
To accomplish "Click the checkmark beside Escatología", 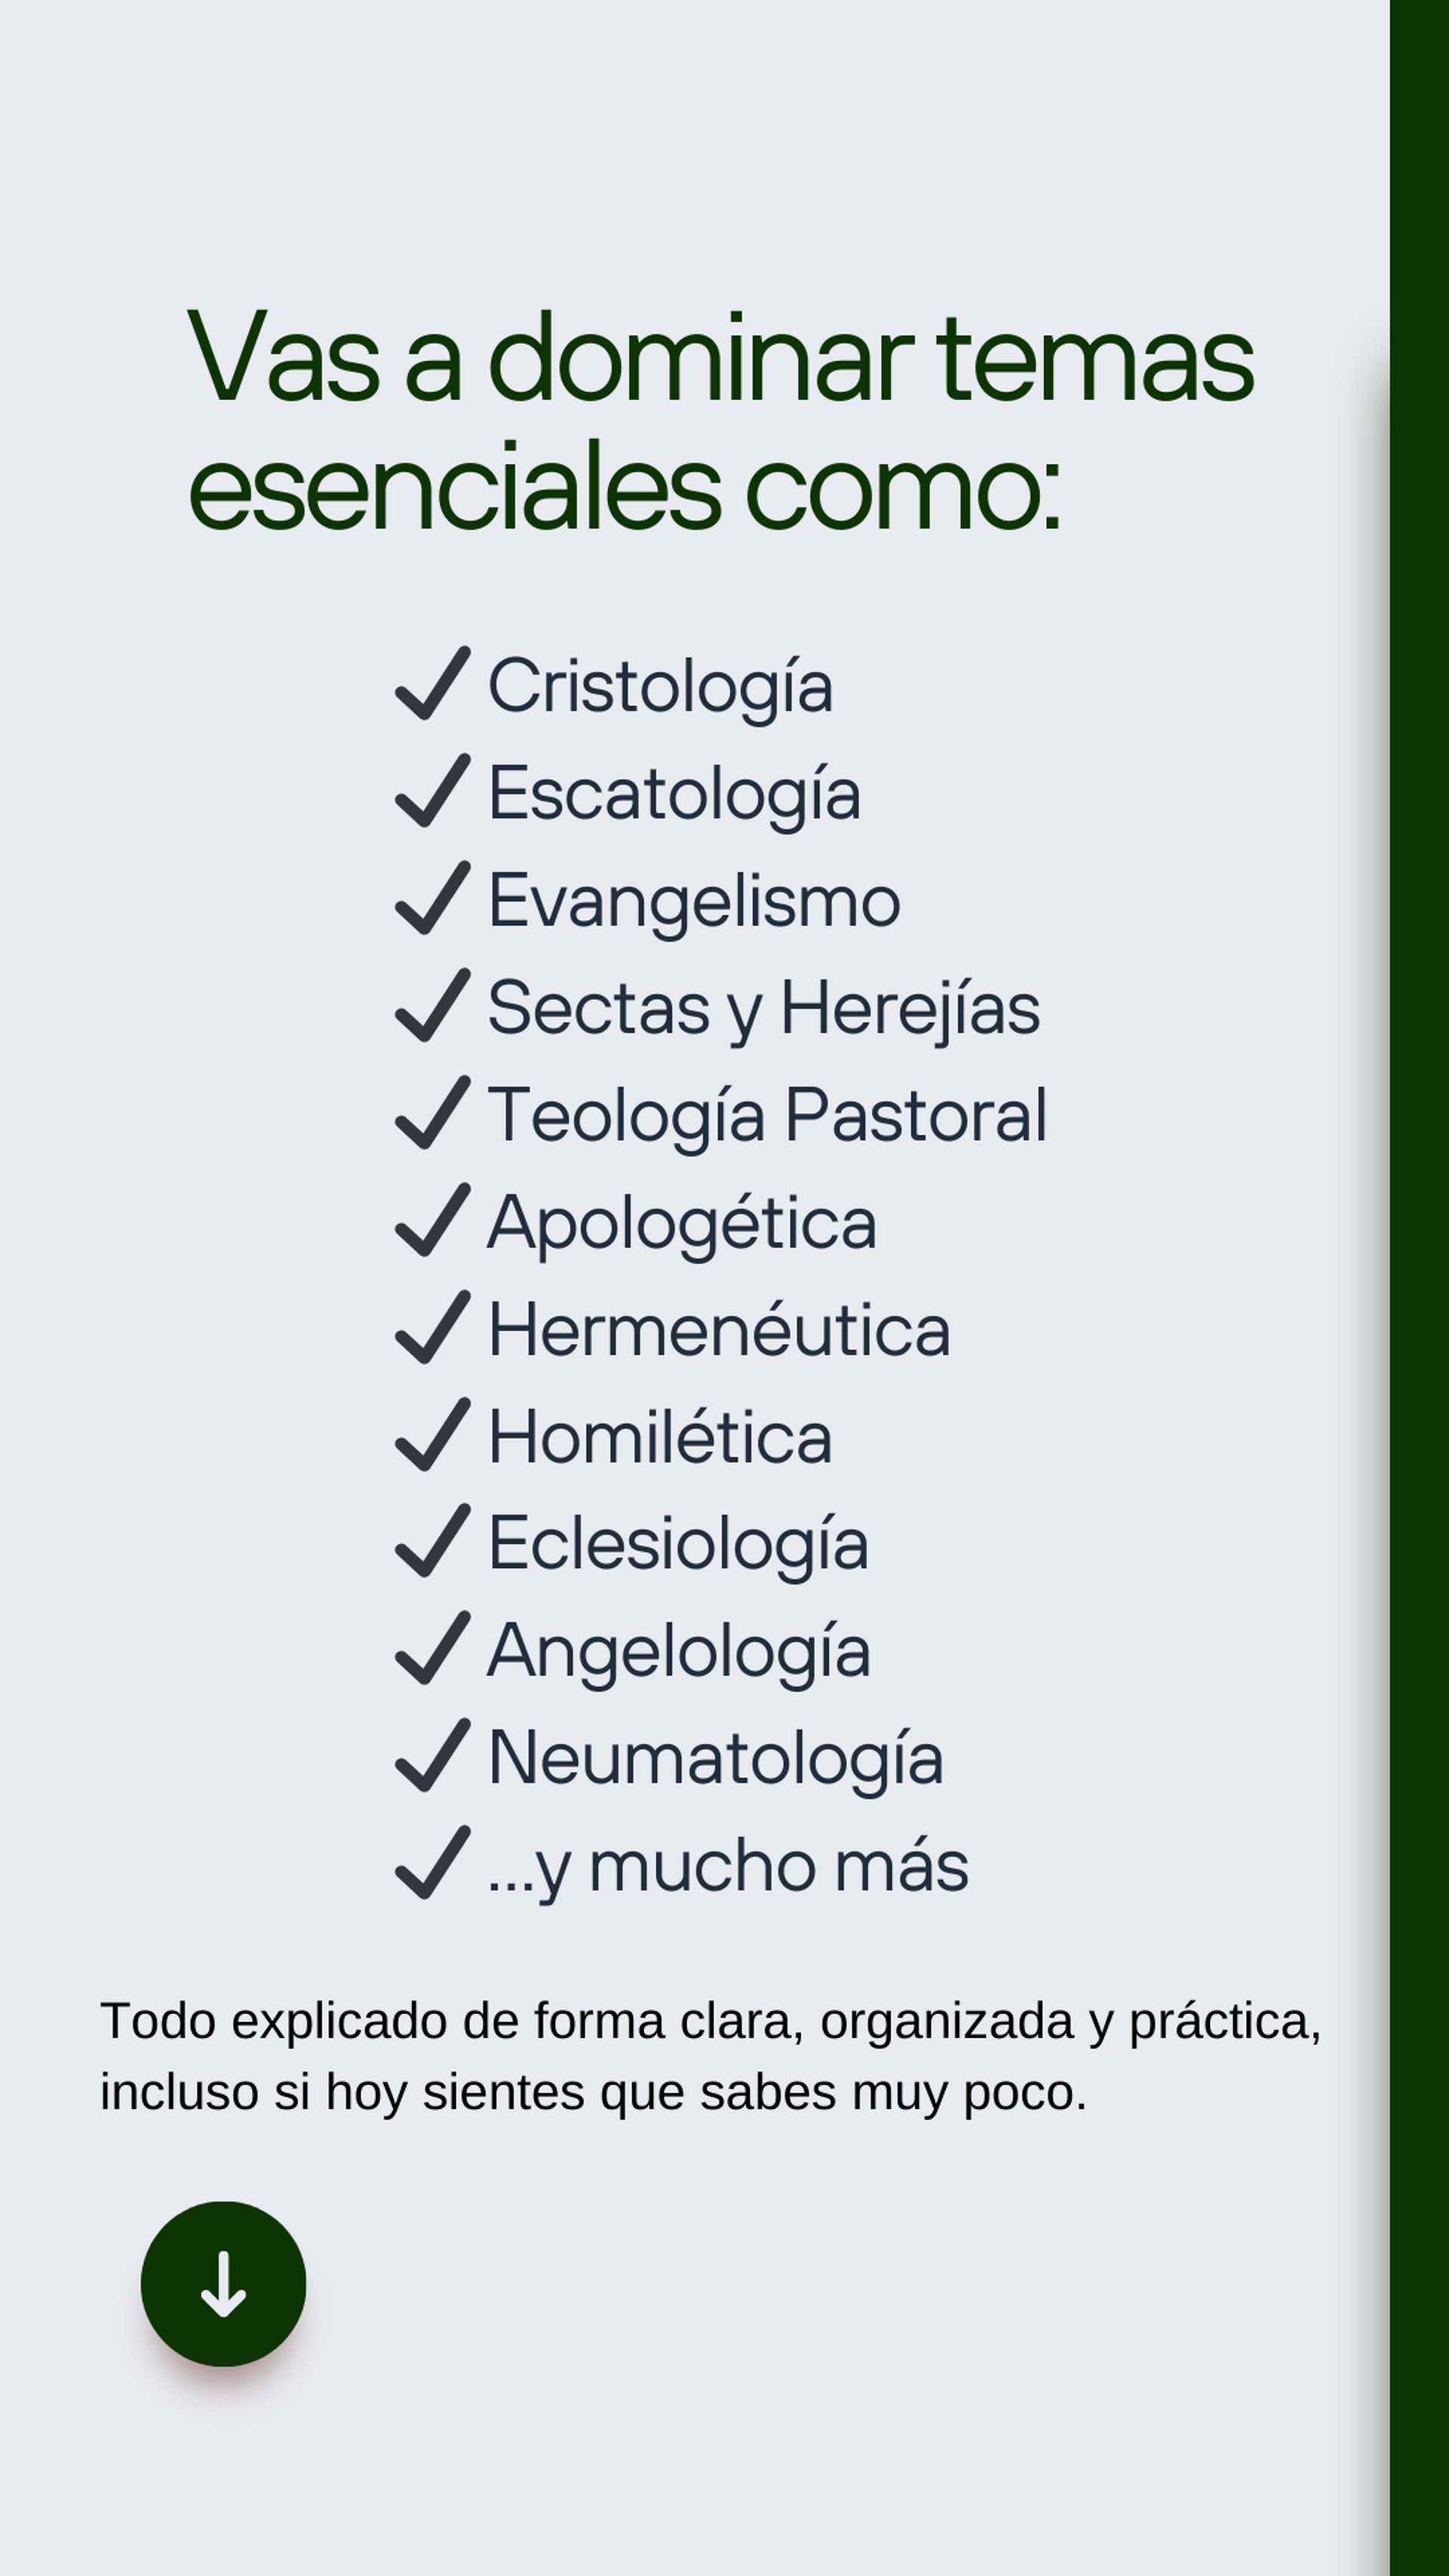I will coord(432,791).
